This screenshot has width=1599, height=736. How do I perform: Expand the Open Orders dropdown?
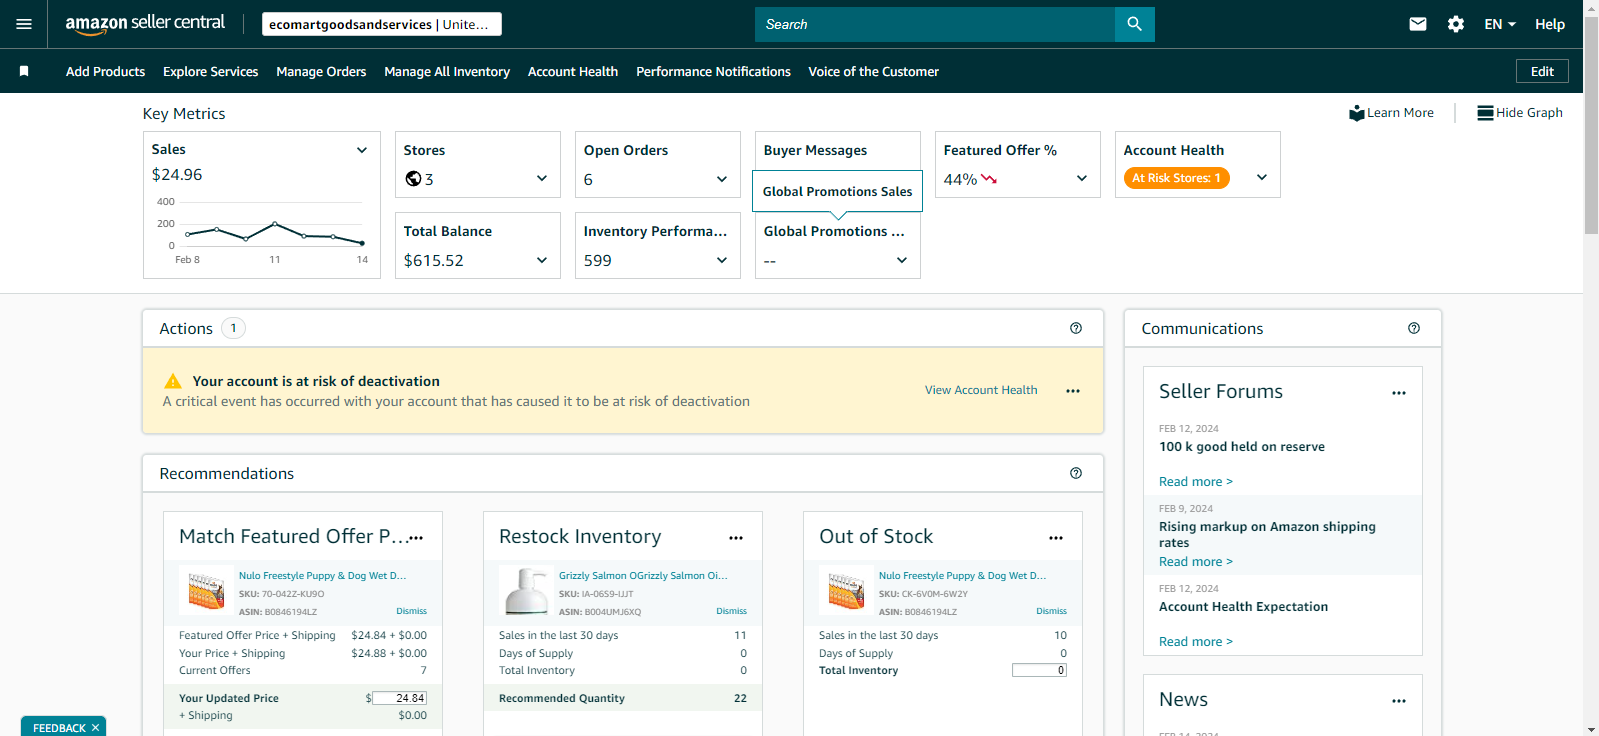point(722,179)
